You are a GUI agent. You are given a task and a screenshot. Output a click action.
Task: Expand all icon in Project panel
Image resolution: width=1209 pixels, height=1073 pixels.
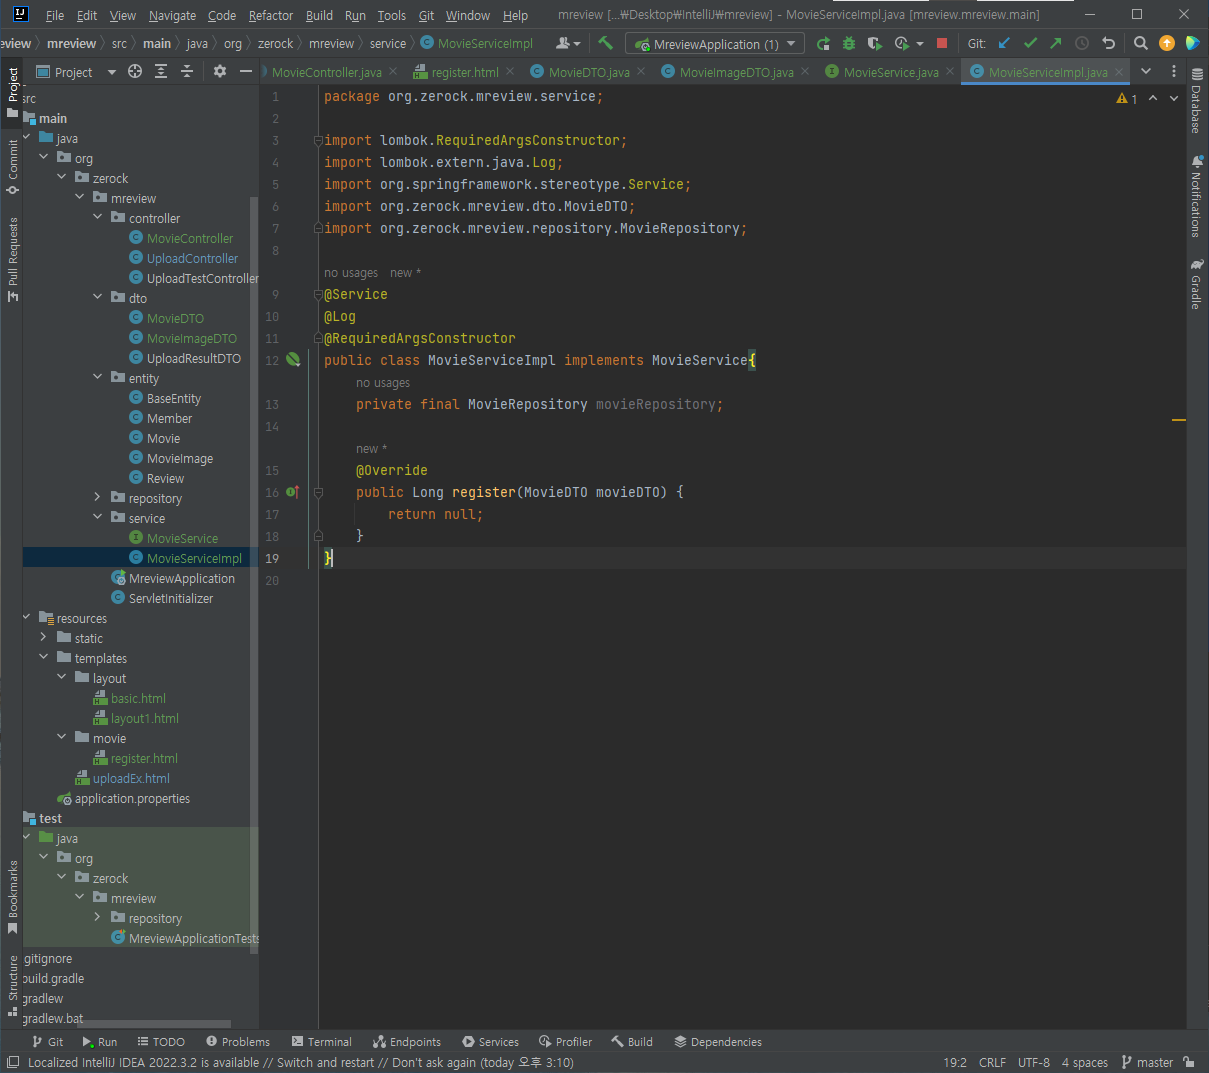click(161, 71)
